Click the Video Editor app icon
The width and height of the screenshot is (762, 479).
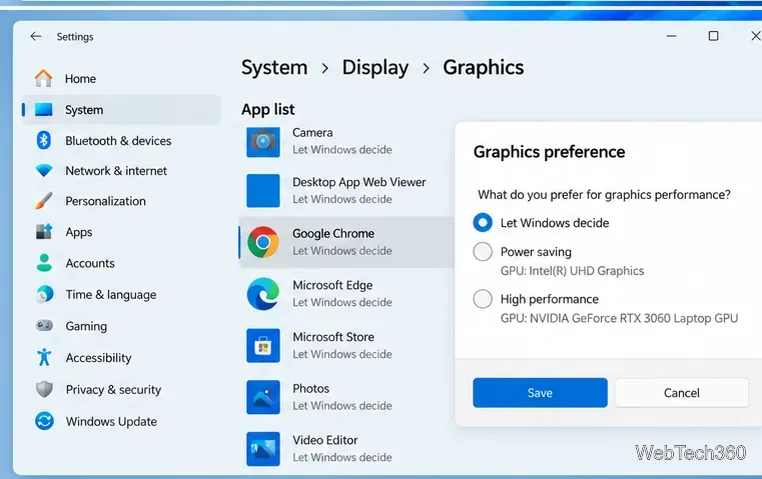pos(263,449)
